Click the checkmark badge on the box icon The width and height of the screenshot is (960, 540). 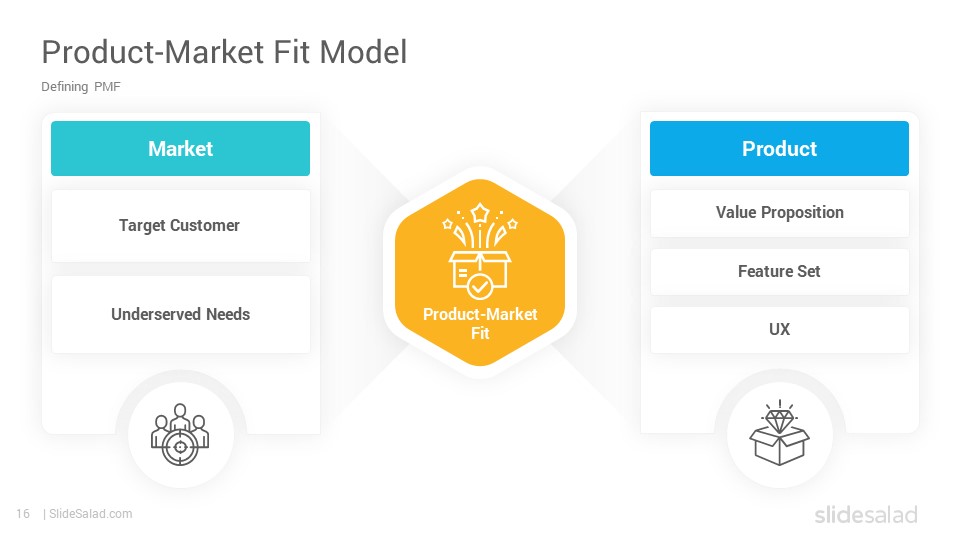(x=479, y=287)
